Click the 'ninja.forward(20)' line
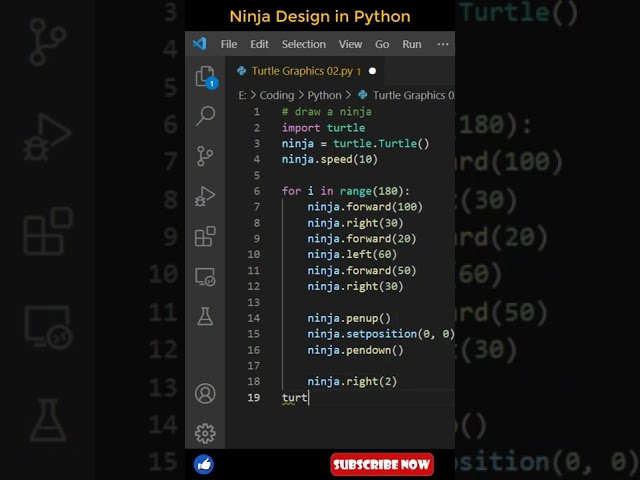Image resolution: width=640 pixels, height=480 pixels. pos(362,239)
